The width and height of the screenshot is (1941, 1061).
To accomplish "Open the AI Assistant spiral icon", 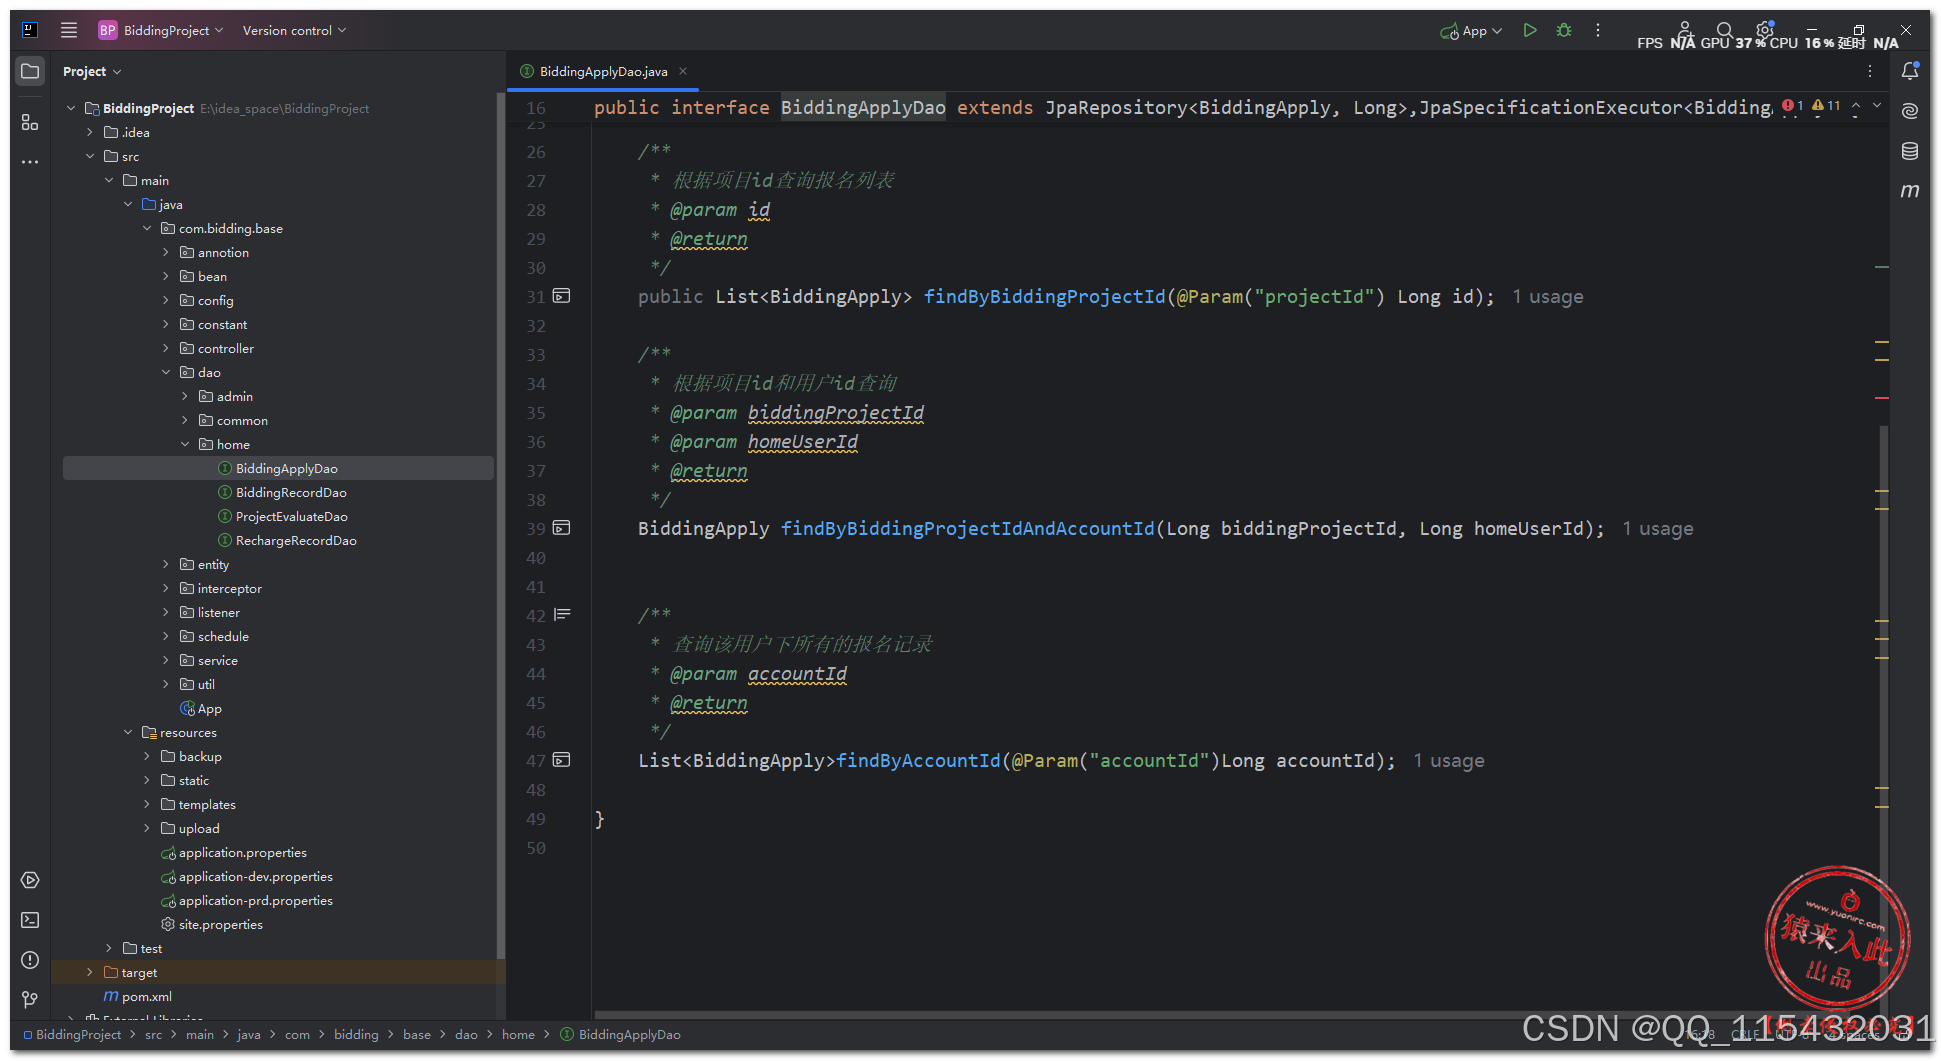I will [x=1910, y=111].
